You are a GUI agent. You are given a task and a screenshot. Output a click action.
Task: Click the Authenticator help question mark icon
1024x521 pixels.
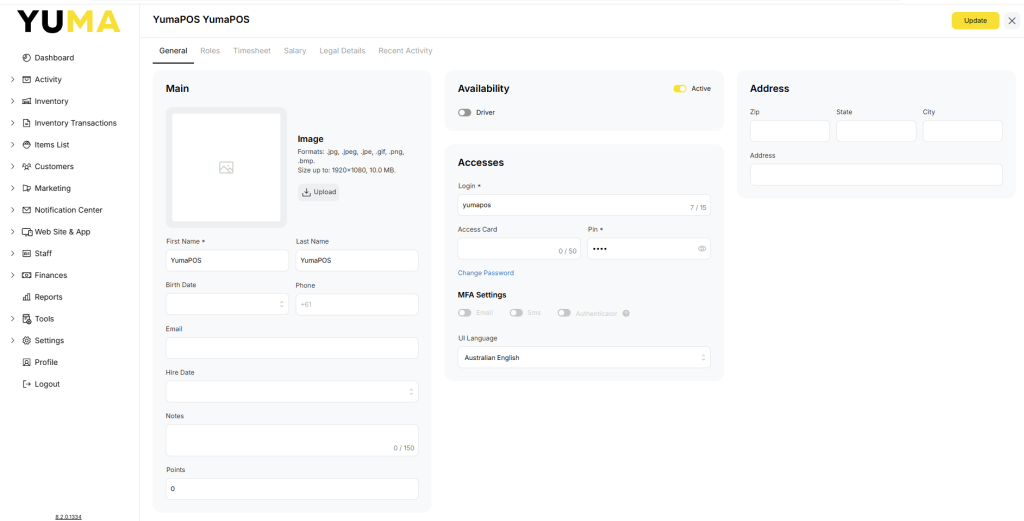626,313
